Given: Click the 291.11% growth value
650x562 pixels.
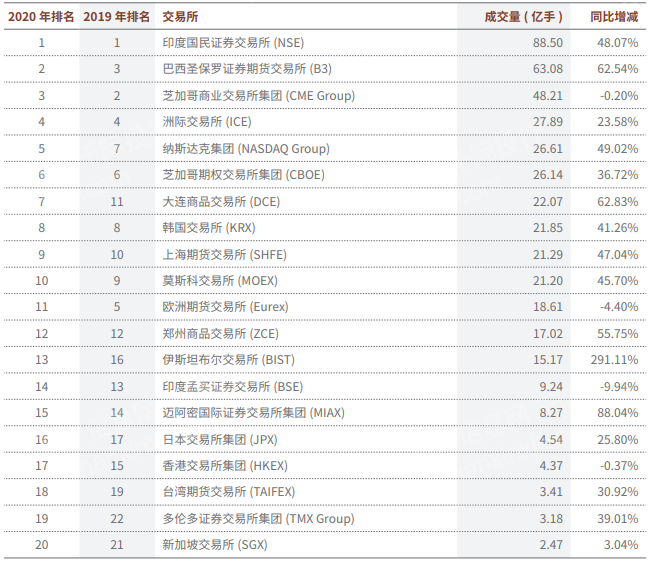Looking at the screenshot, I should tap(613, 360).
